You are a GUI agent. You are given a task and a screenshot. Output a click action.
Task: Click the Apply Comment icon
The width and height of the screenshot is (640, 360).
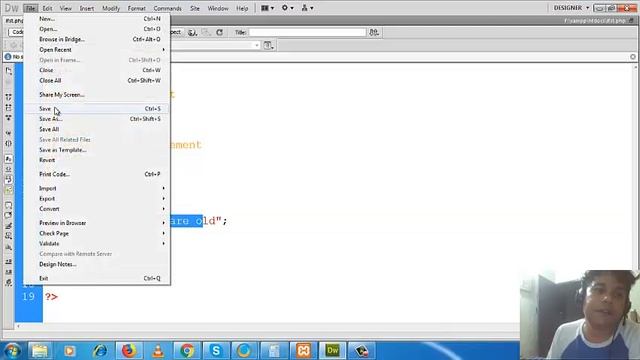(x=9, y=205)
